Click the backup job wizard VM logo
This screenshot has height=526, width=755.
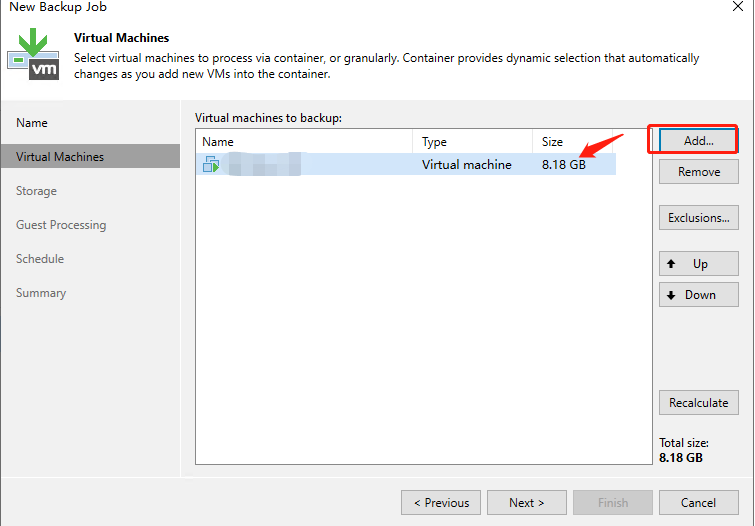pos(33,54)
